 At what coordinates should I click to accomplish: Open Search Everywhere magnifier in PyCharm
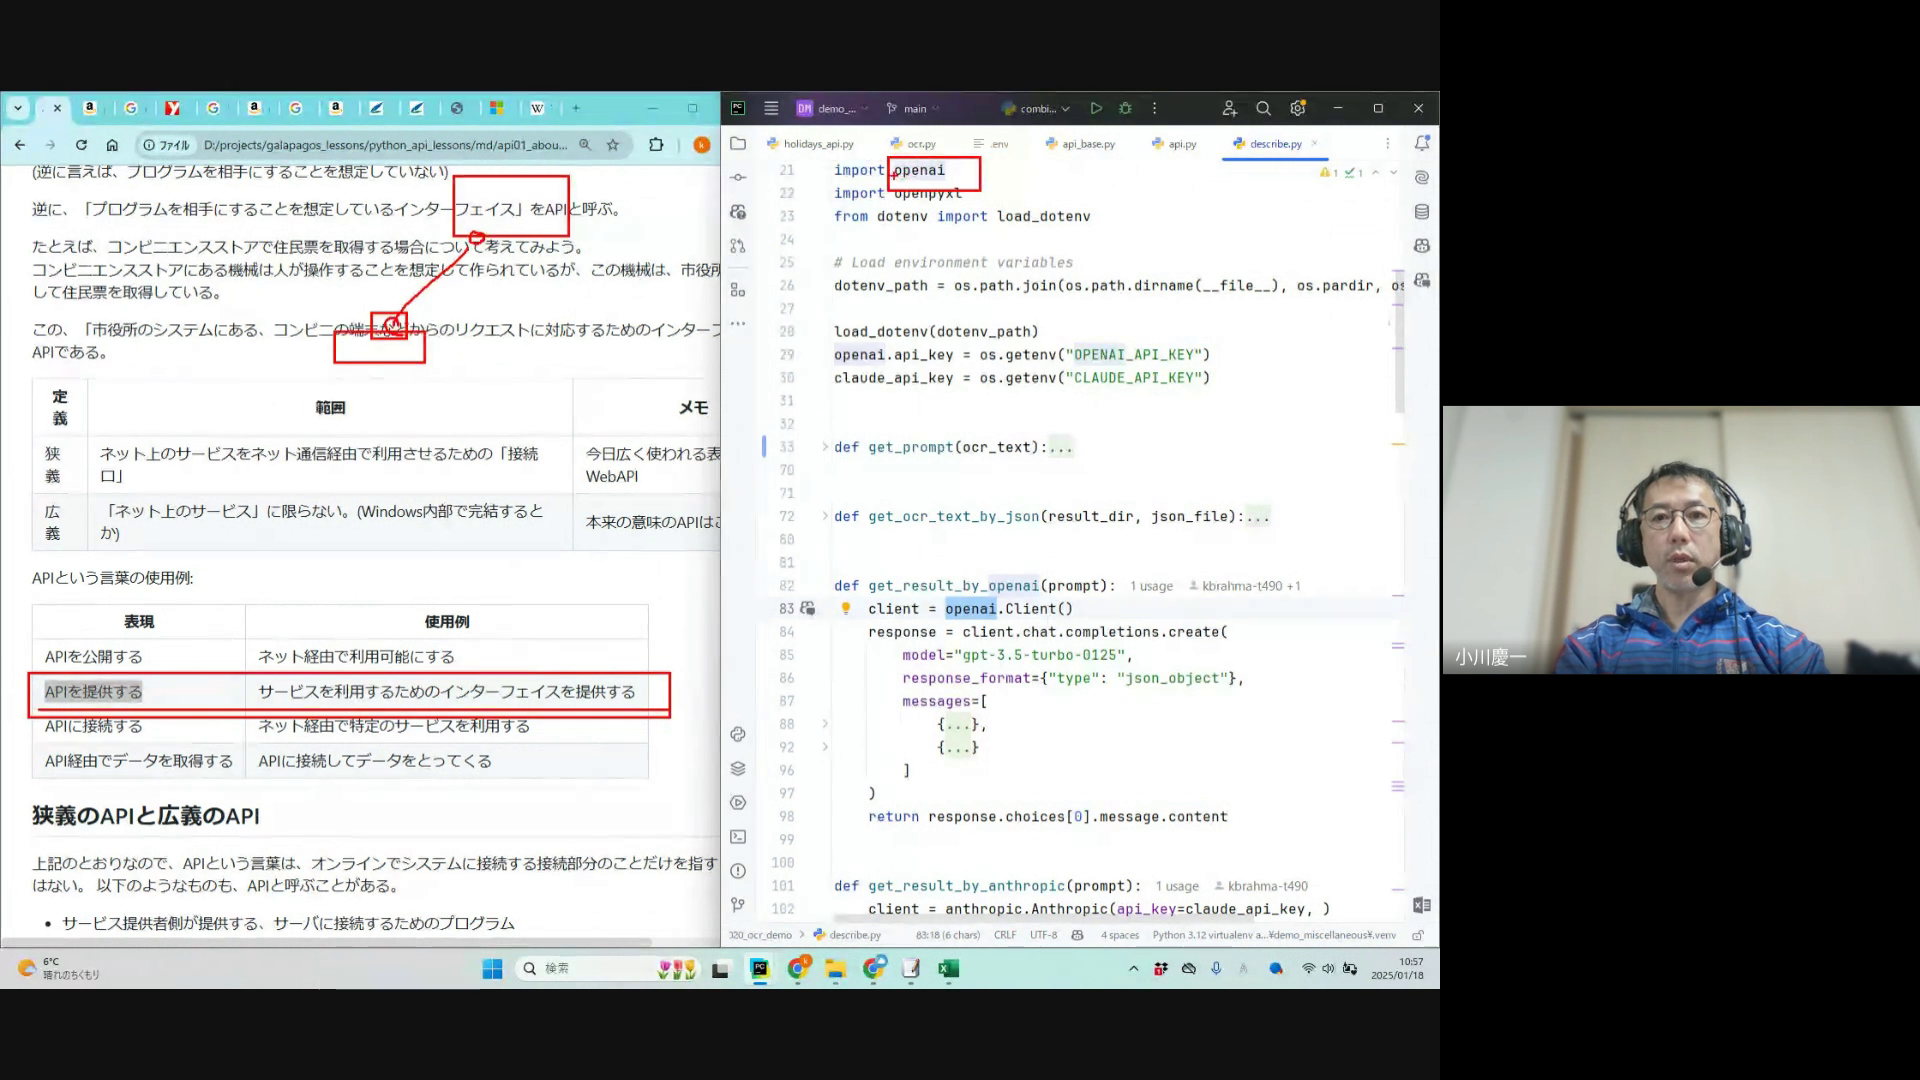[x=1263, y=108]
